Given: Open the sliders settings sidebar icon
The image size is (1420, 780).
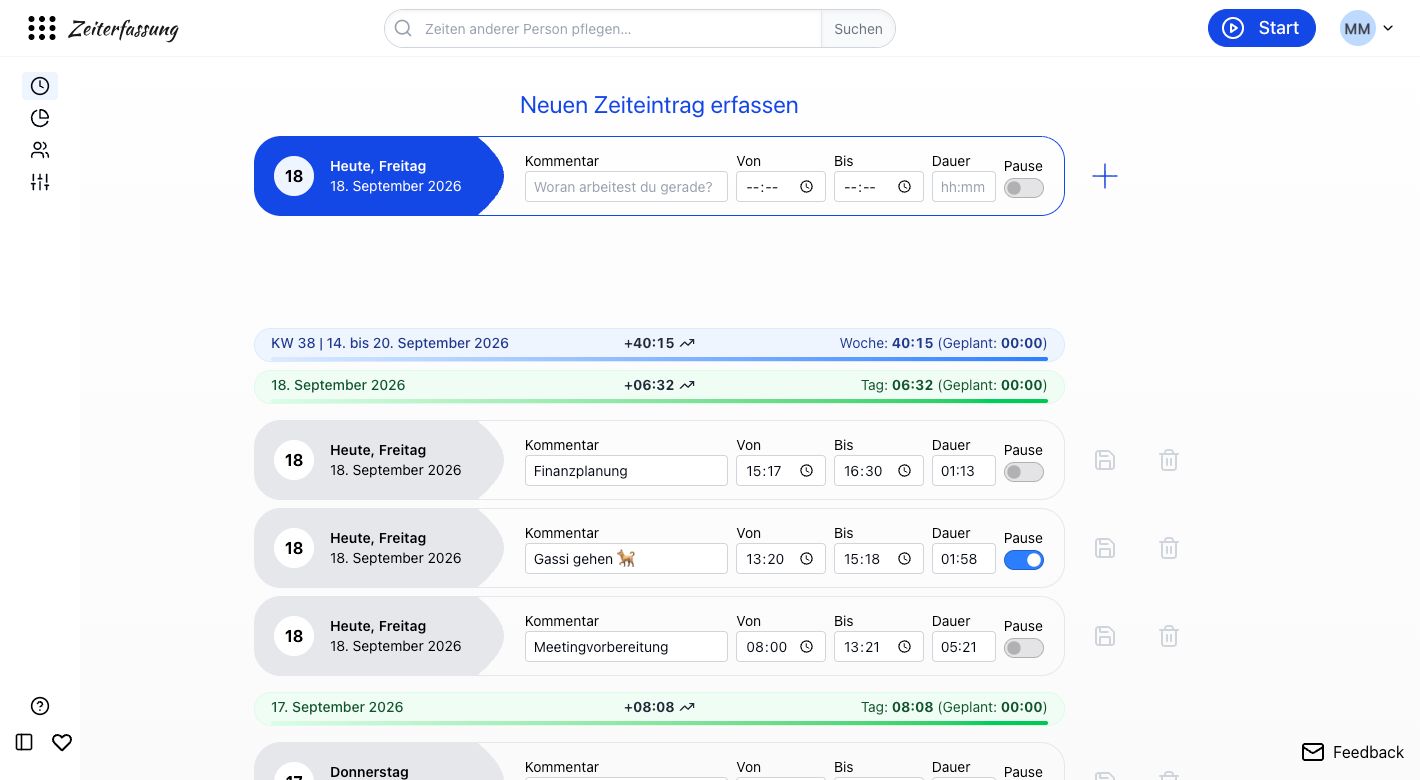Looking at the screenshot, I should [40, 182].
